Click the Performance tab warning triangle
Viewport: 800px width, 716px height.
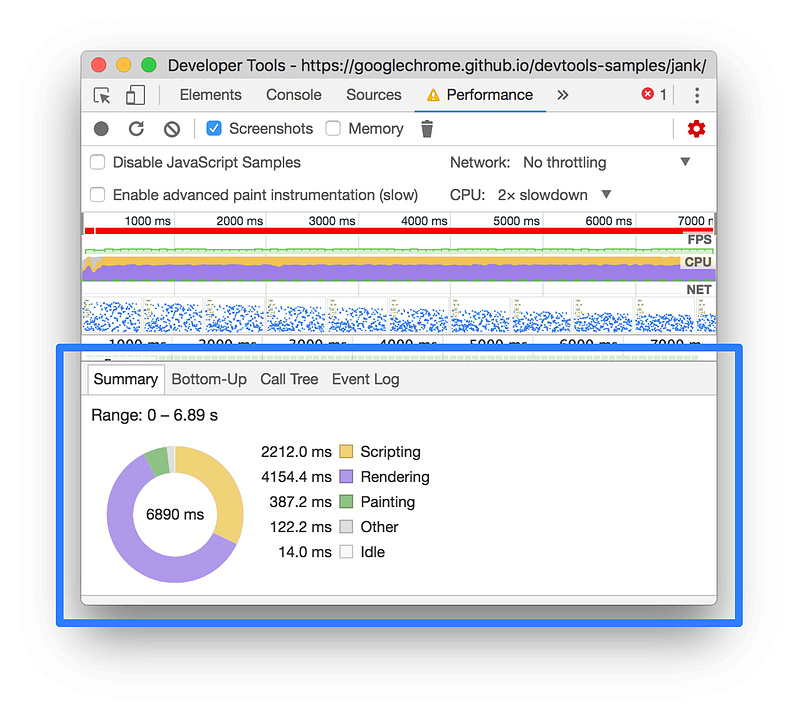coord(433,95)
